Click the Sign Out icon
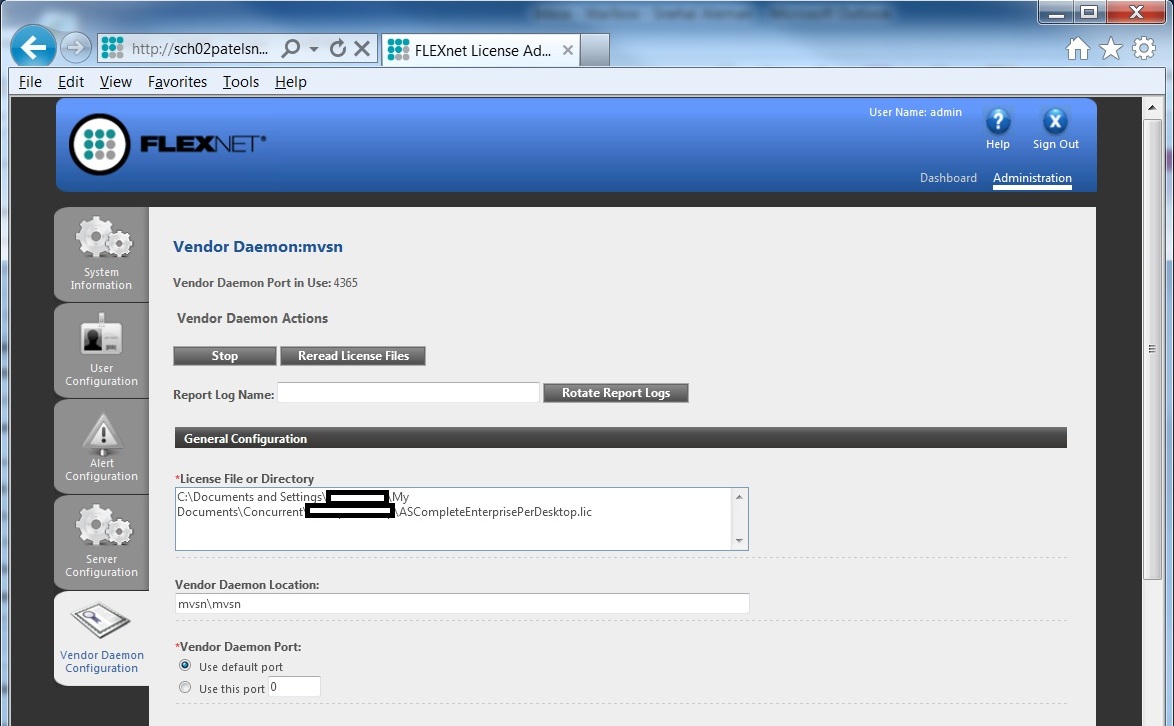Viewport: 1174px width, 726px height. click(x=1055, y=121)
